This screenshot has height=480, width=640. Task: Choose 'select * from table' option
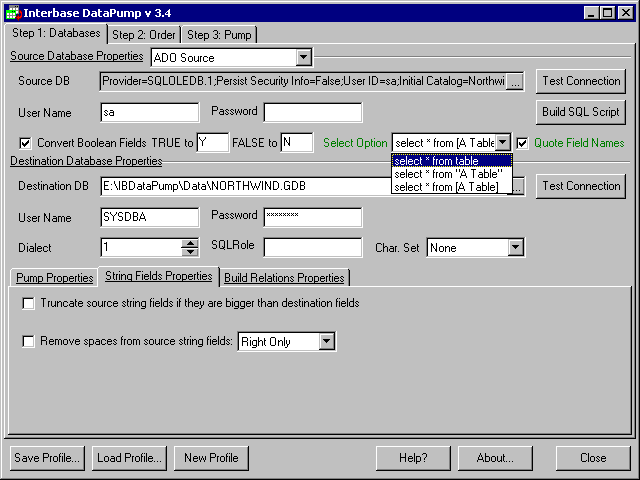coord(452,161)
